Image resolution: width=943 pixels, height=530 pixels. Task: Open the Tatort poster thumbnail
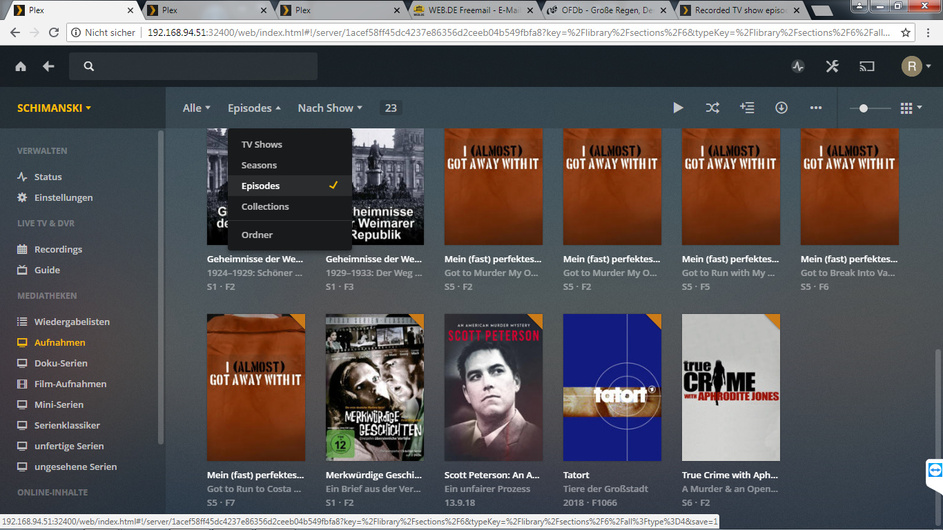[x=612, y=387]
